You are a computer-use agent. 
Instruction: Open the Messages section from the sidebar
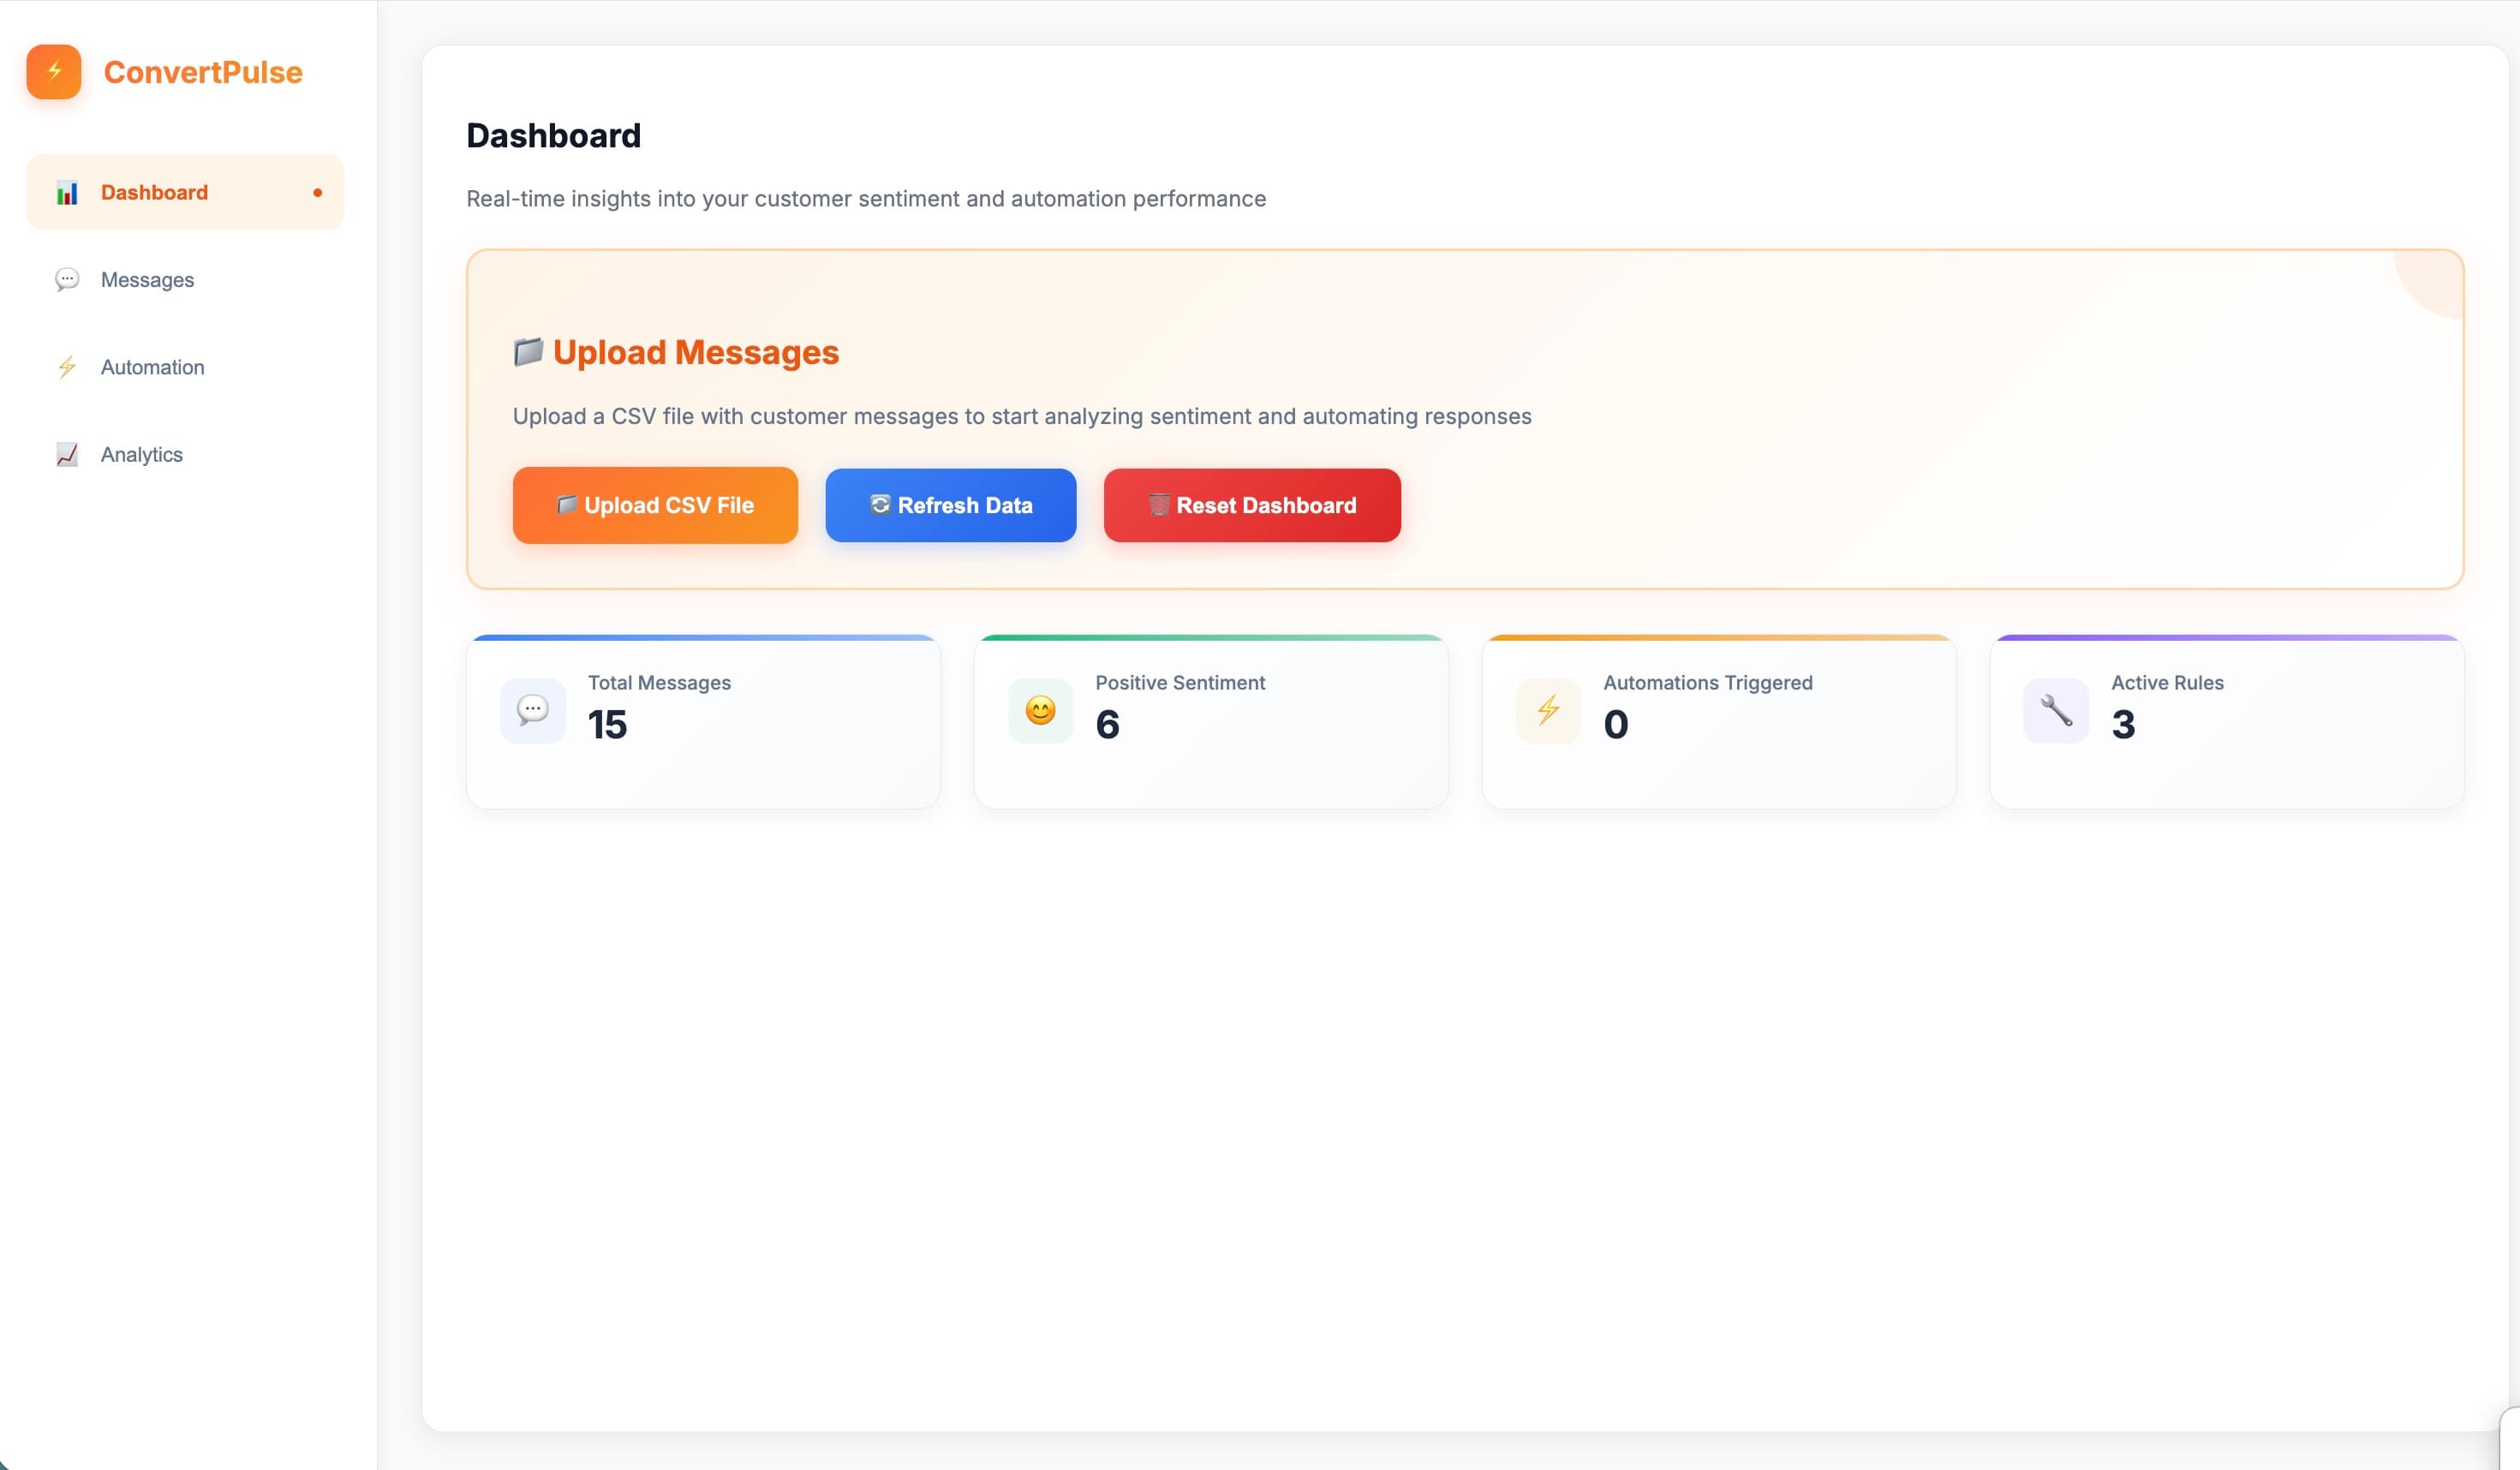tap(147, 280)
